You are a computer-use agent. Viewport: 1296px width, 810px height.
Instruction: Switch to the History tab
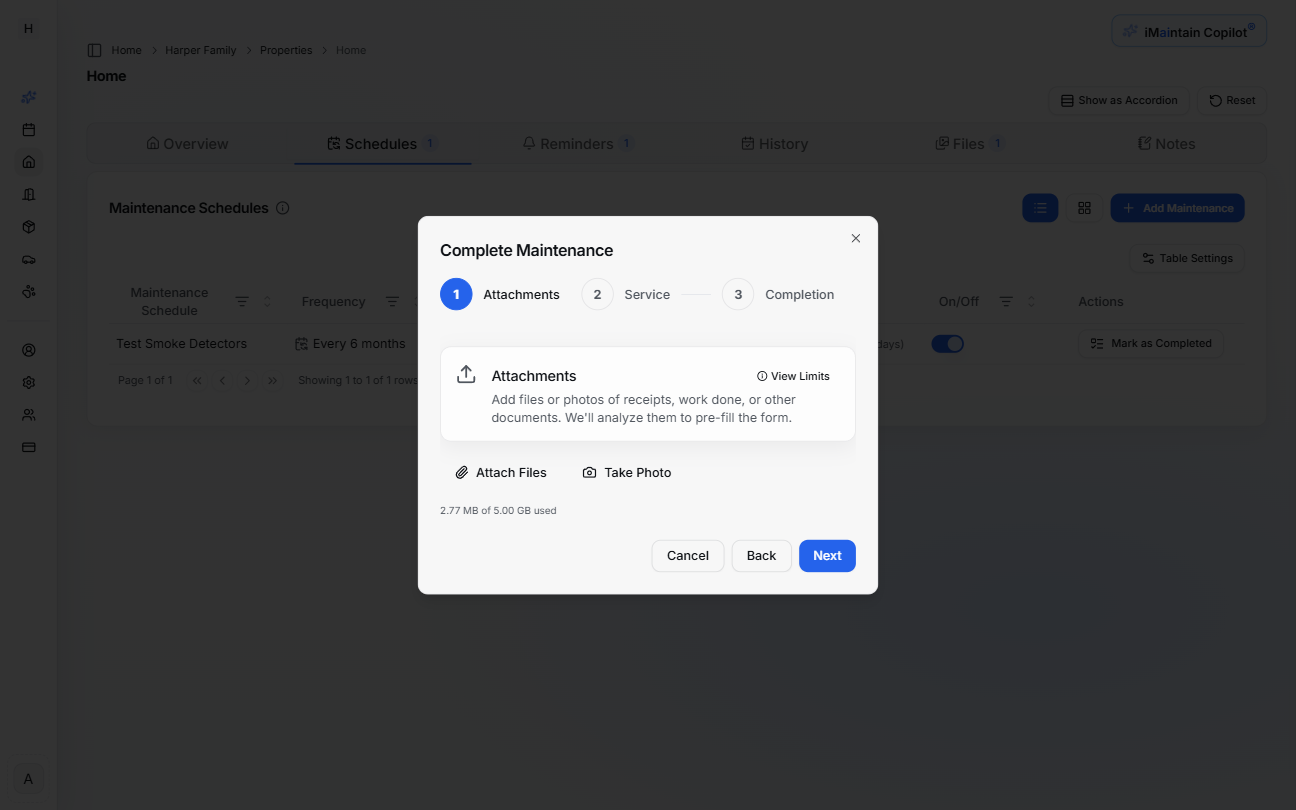[x=775, y=143]
